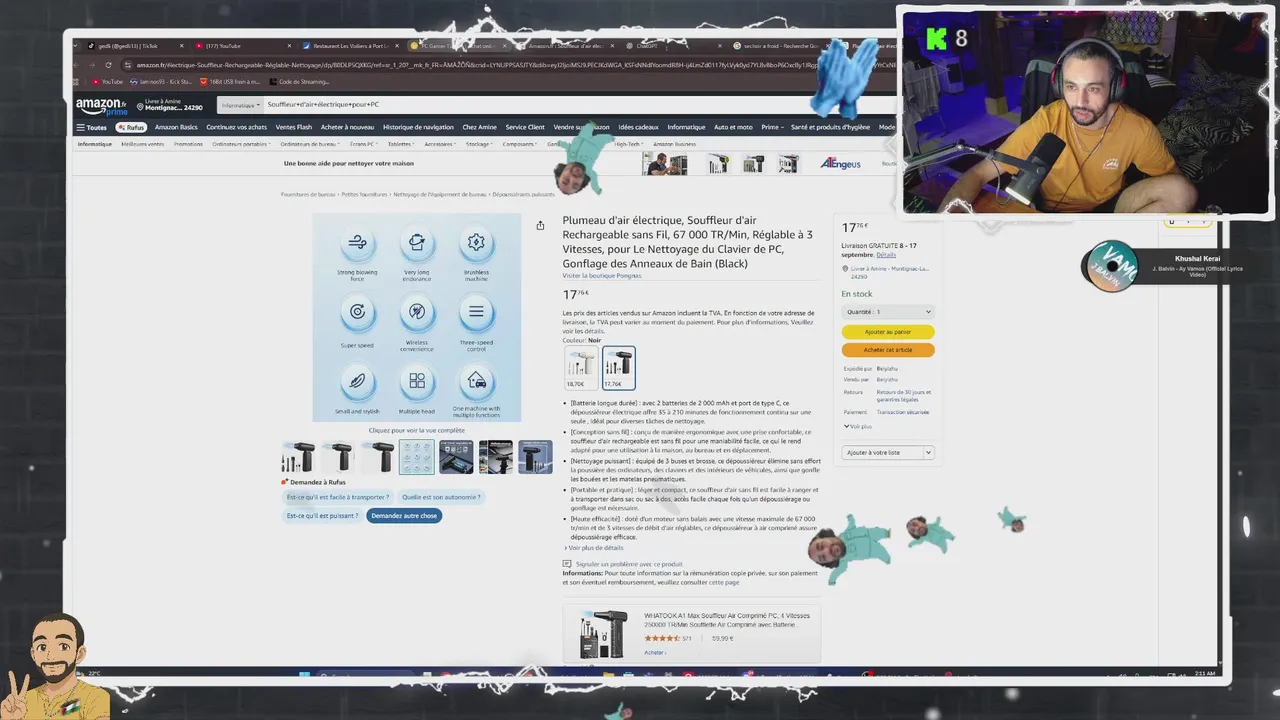The height and width of the screenshot is (720, 1280).
Task: Expand Ordinateurs de bureau subnav dropdown
Action: click(x=311, y=144)
